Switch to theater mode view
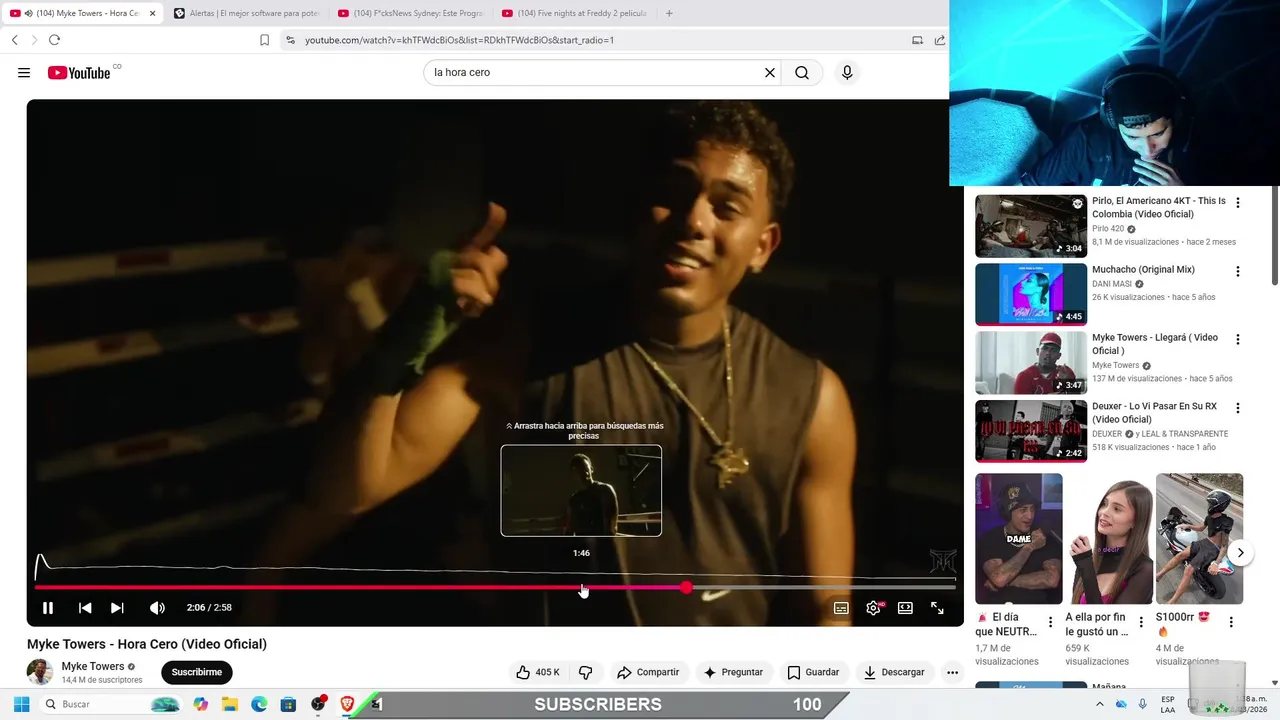1280x720 pixels. [905, 608]
